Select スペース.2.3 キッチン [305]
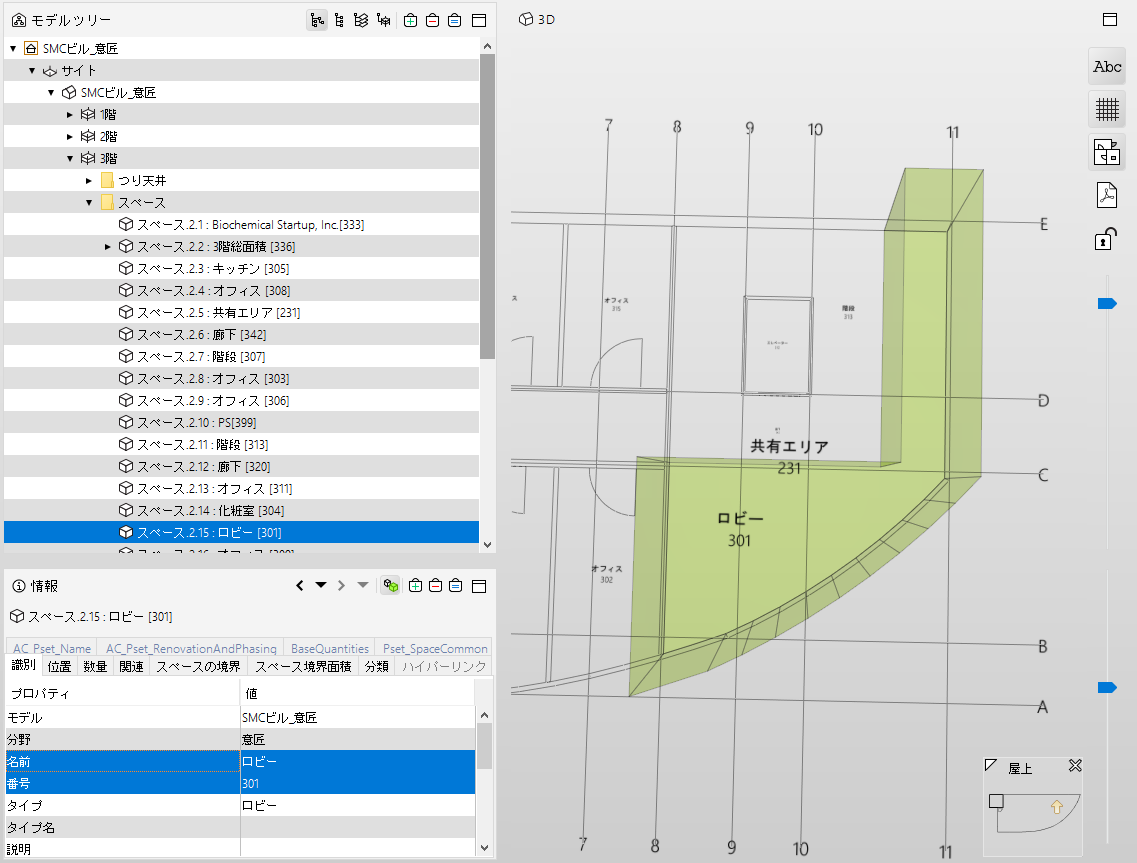This screenshot has width=1137, height=863. coord(241,268)
